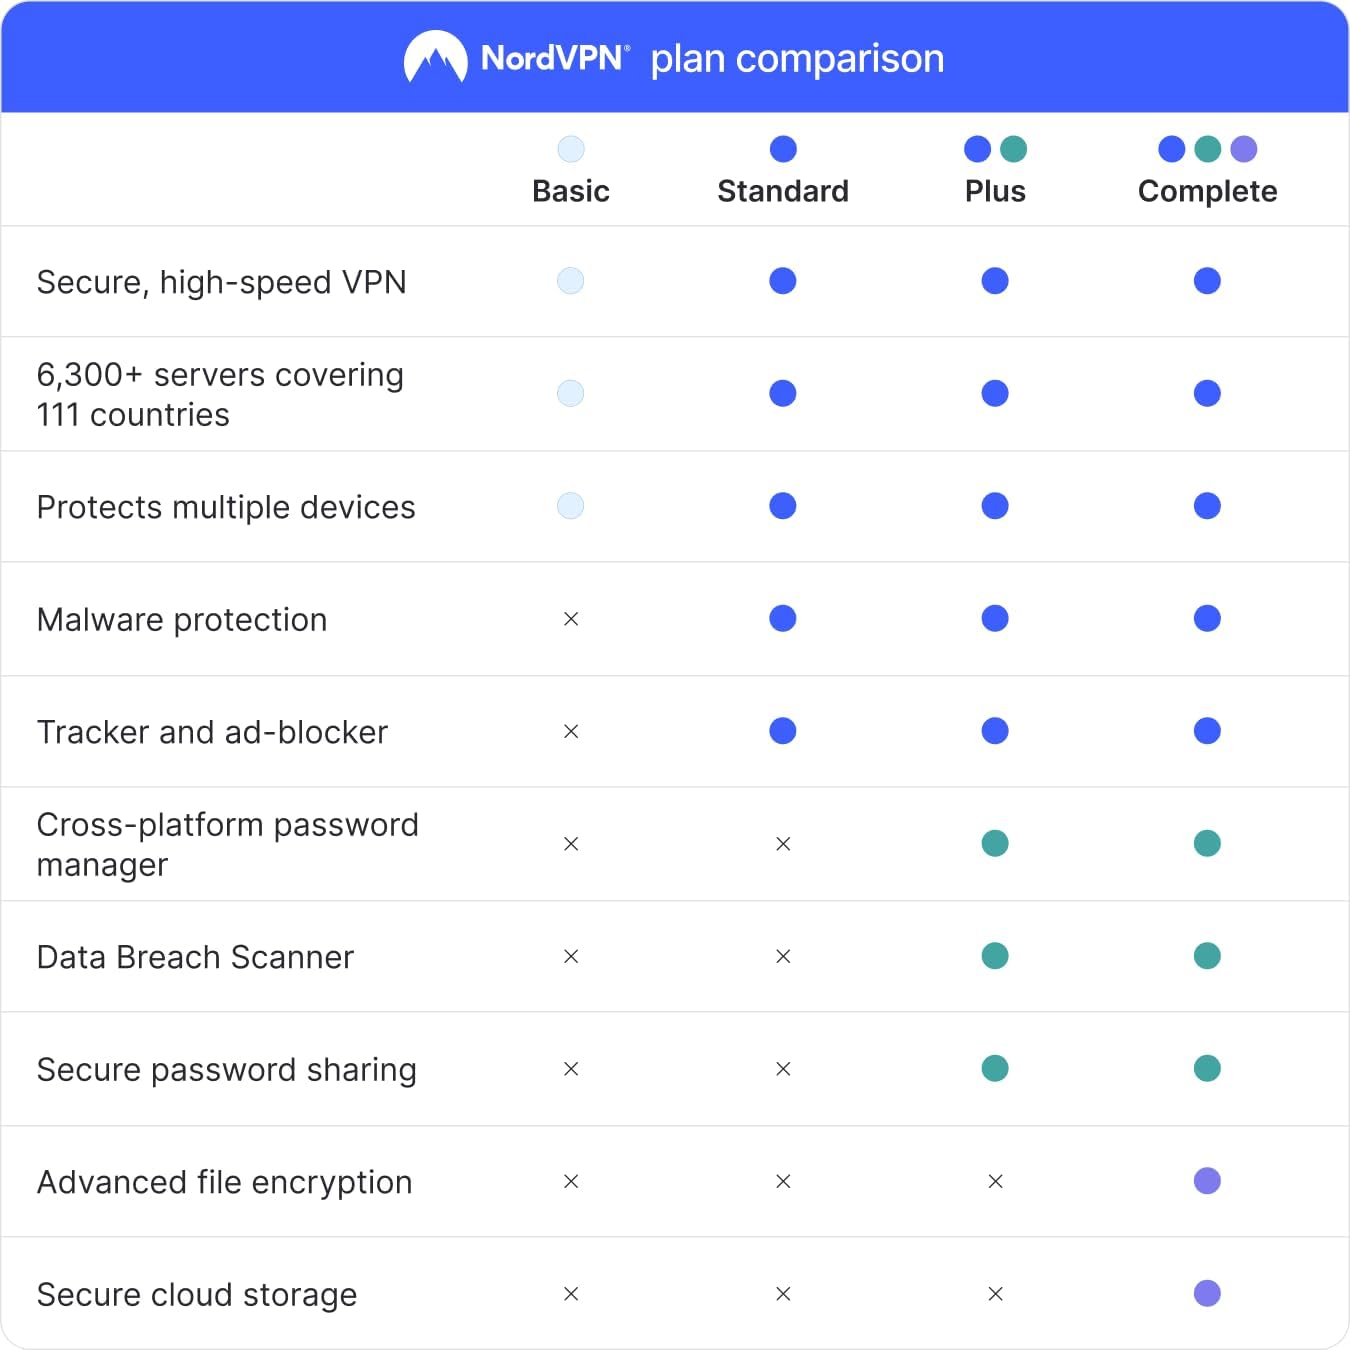This screenshot has height=1350, width=1350.
Task: Click the Data Breach Scanner feature label
Action: 195,957
